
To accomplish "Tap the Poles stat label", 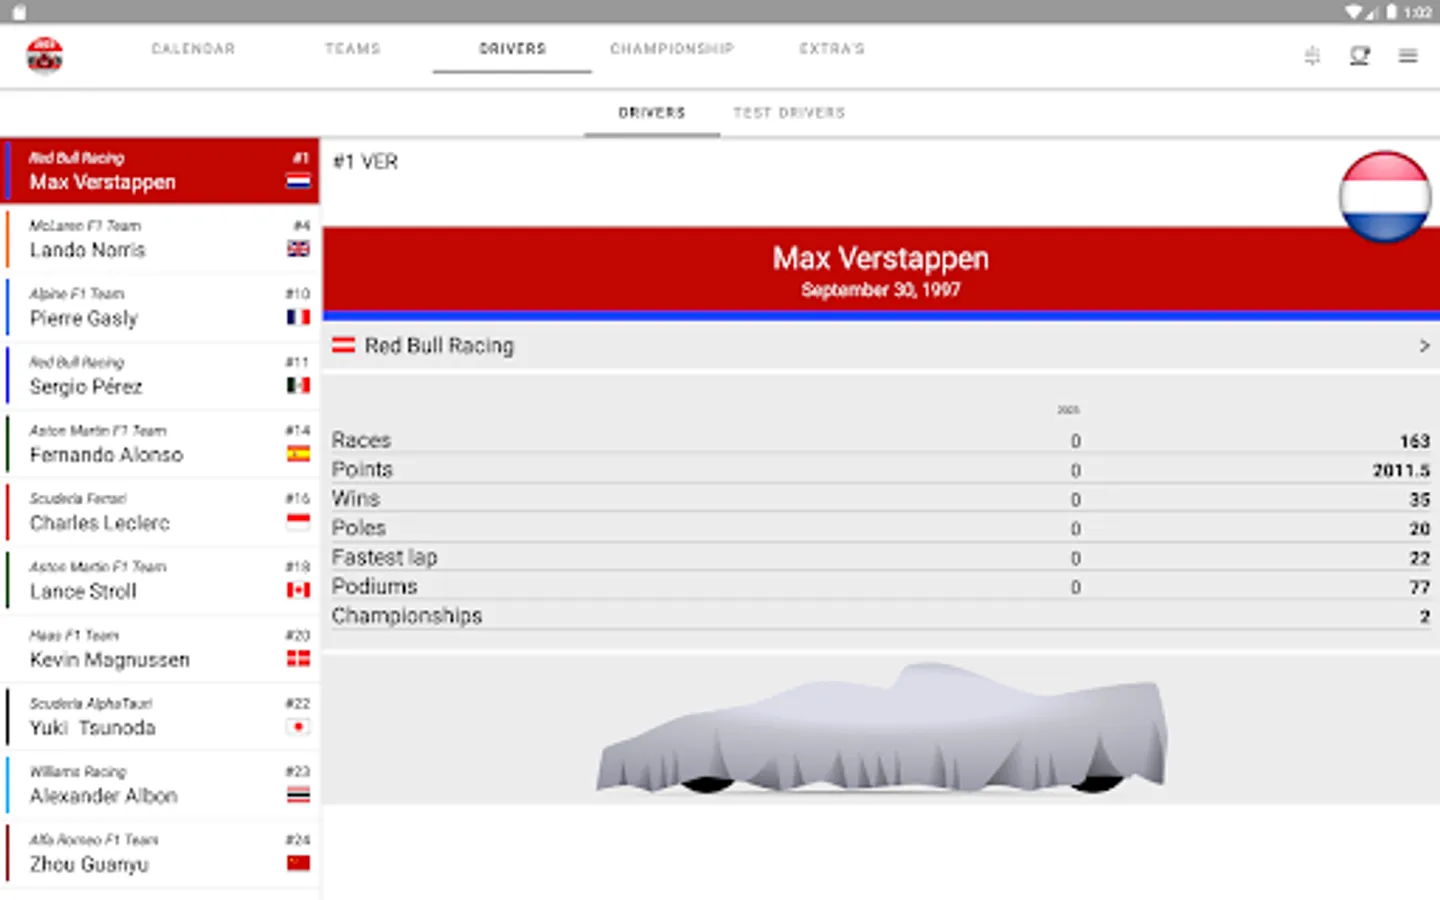I will point(359,528).
